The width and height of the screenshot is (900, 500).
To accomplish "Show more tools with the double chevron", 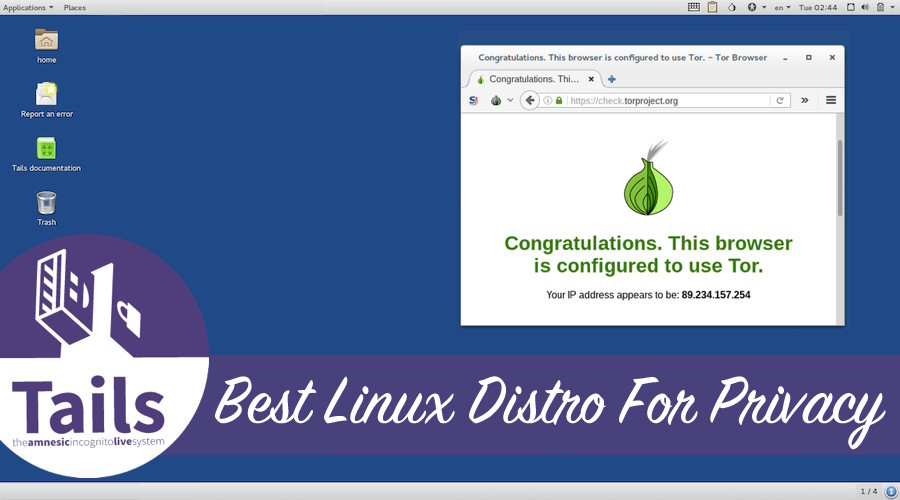I will point(805,100).
